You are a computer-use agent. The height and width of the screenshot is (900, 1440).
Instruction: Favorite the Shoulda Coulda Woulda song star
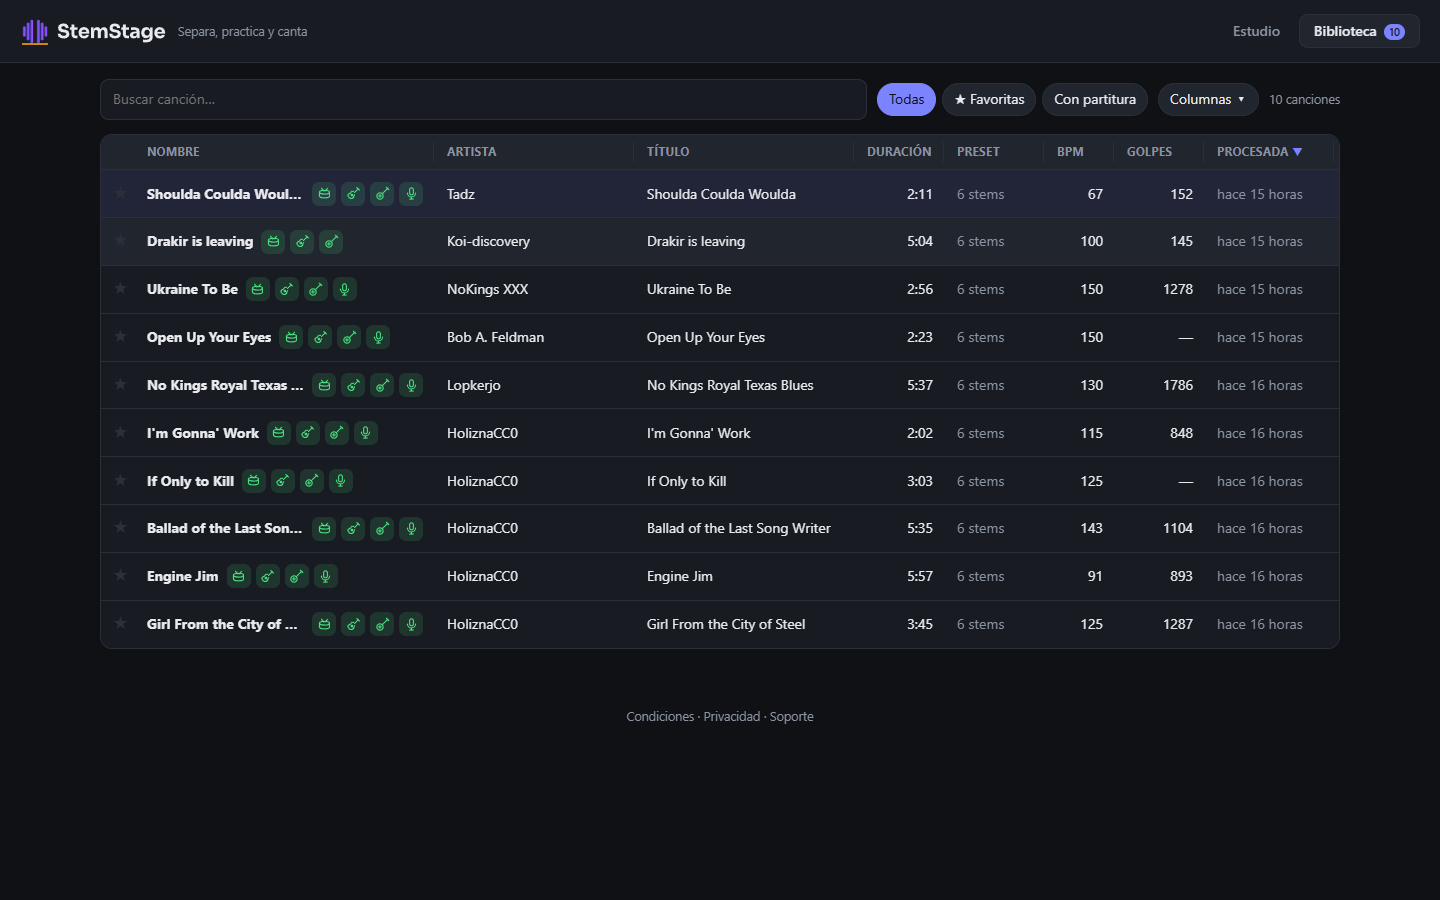[121, 193]
